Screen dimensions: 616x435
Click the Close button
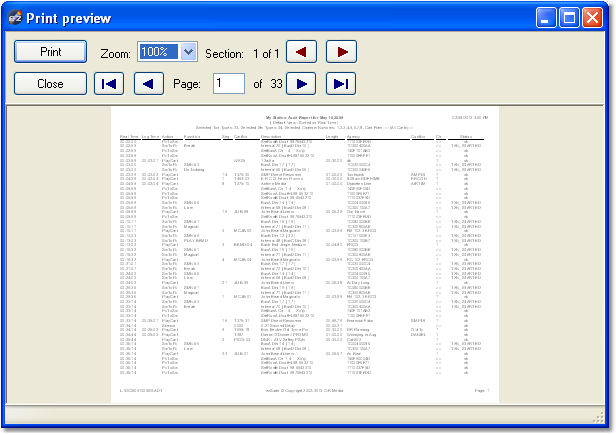tap(50, 84)
